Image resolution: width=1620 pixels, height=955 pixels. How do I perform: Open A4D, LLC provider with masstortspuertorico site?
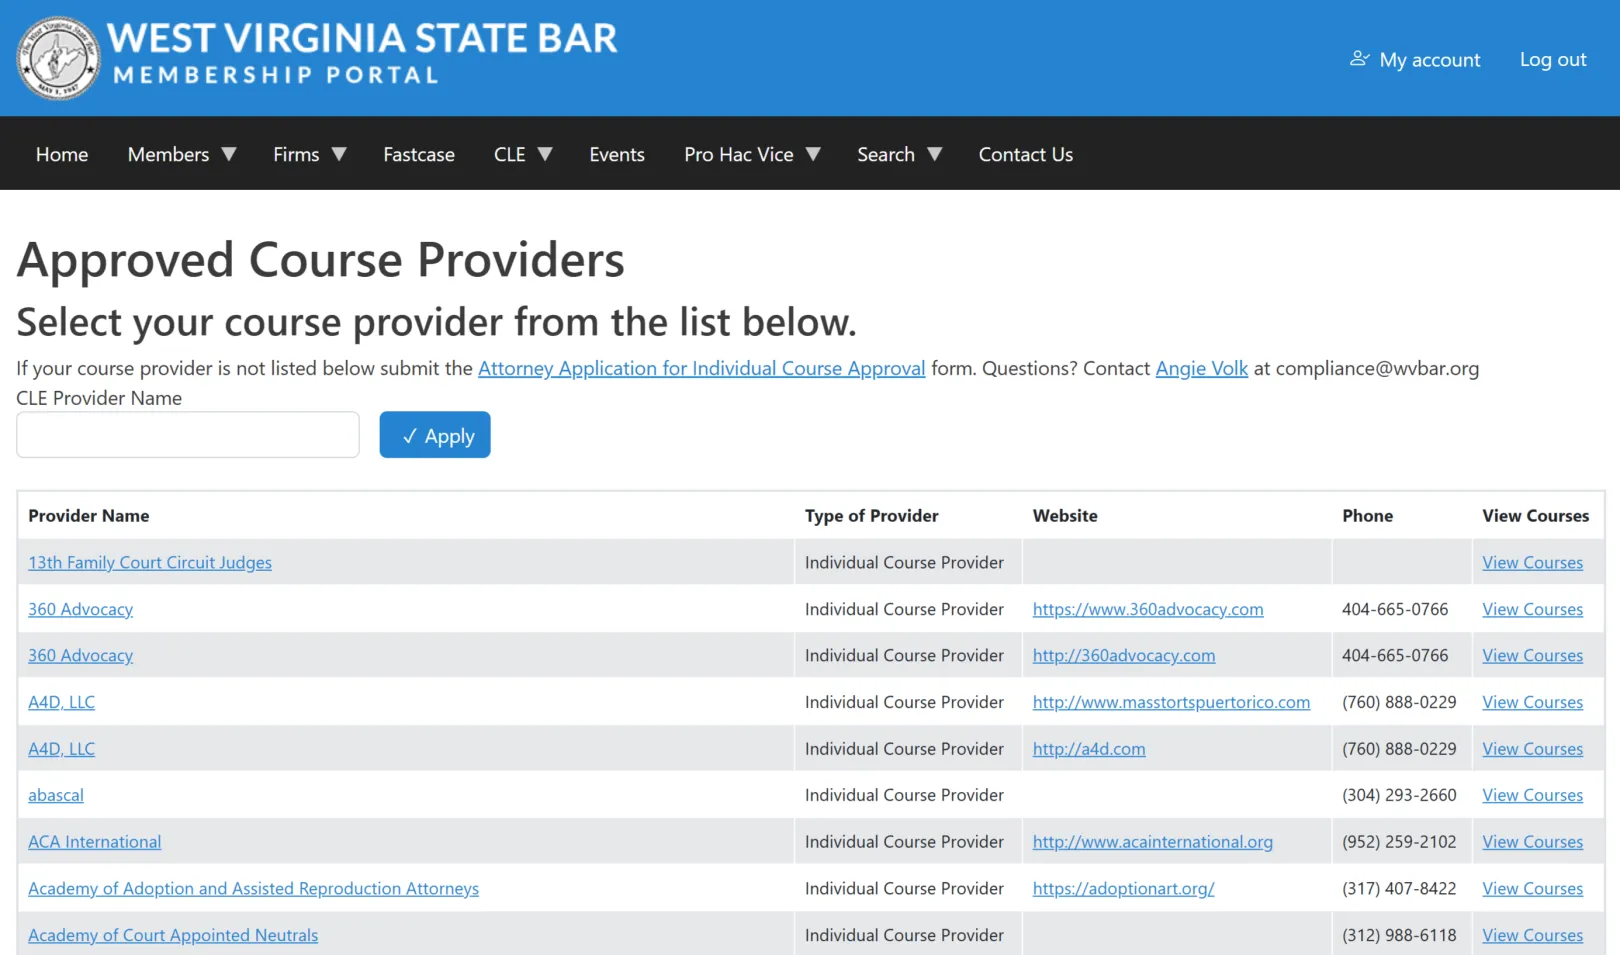(61, 702)
